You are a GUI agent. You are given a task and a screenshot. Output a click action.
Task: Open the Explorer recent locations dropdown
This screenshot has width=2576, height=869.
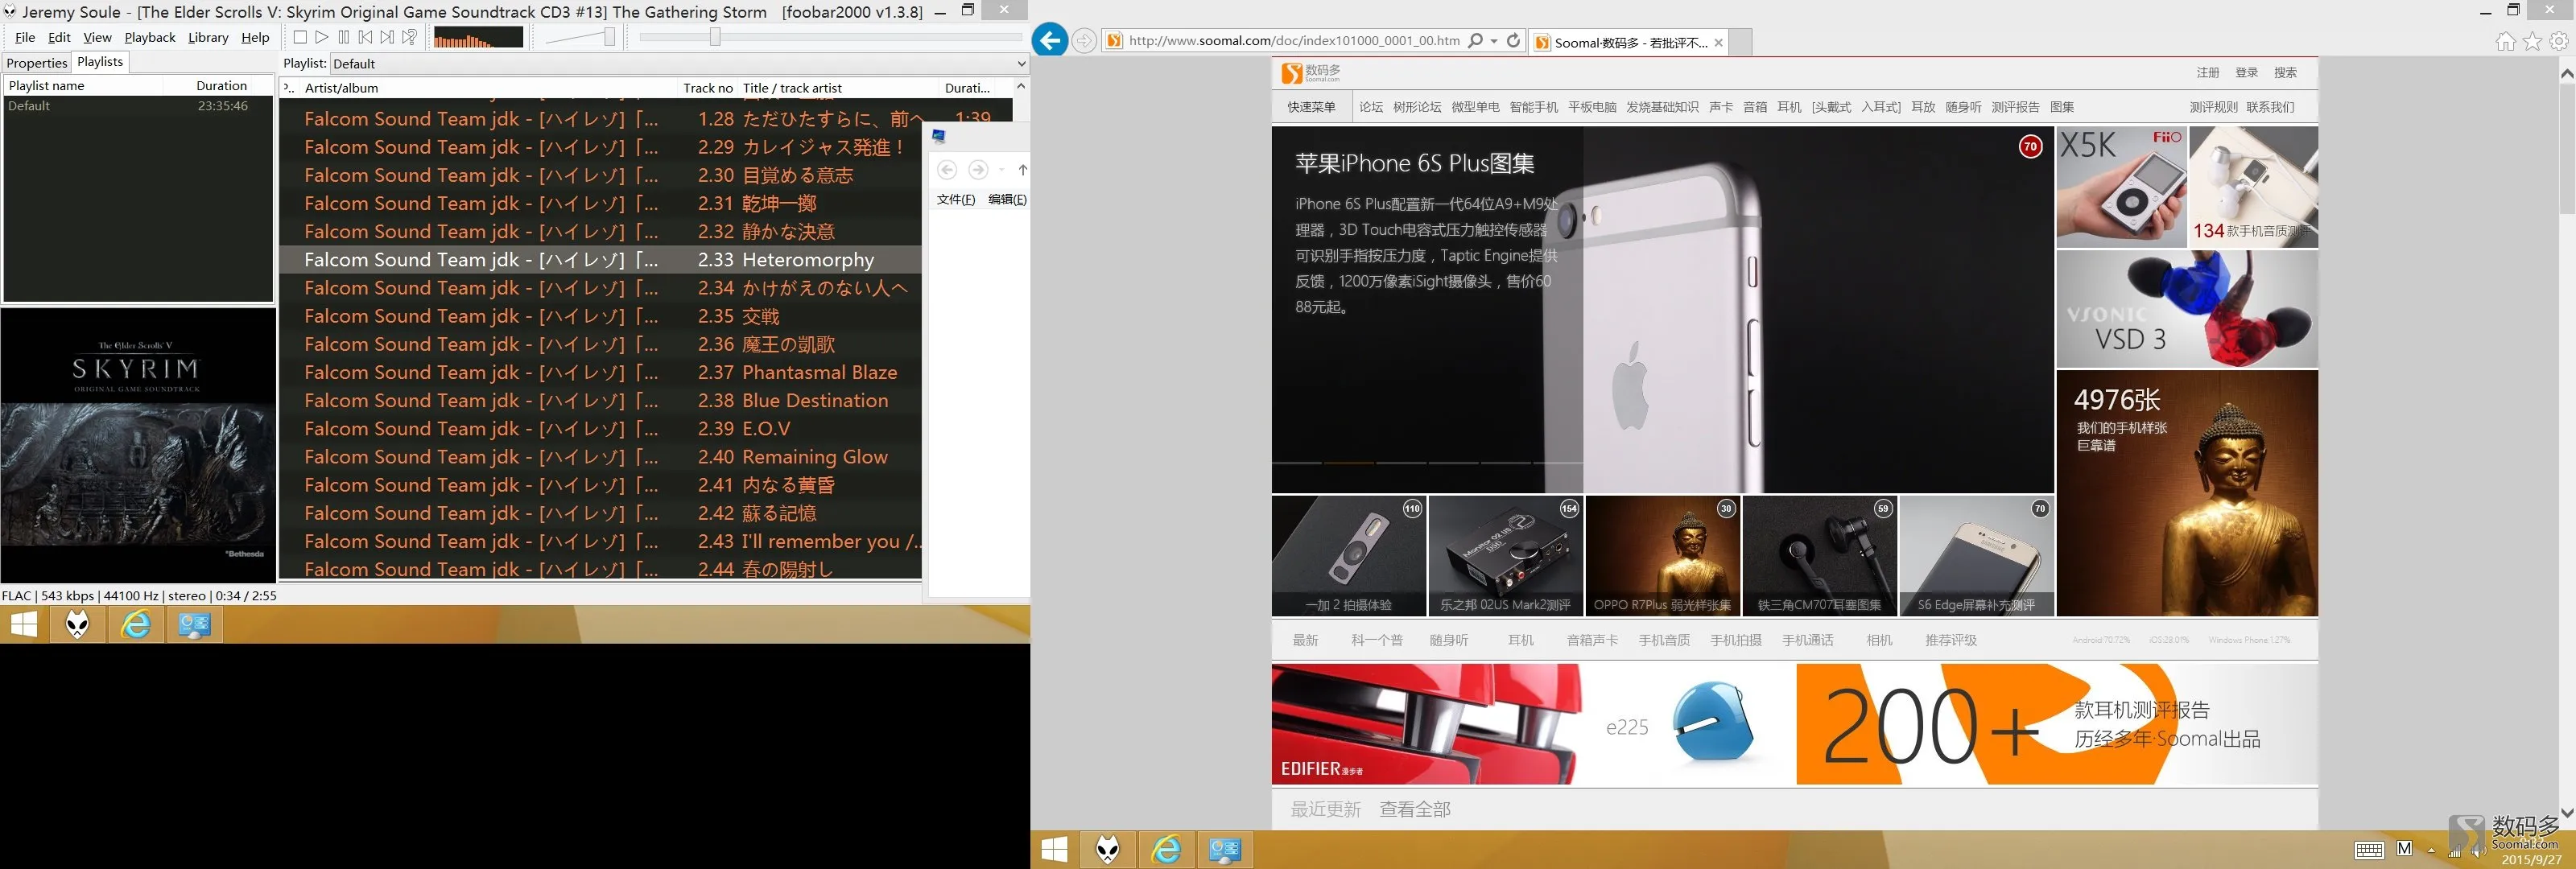[x=1001, y=170]
